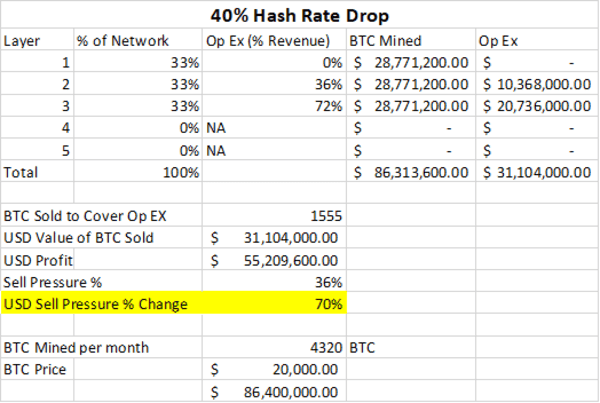
Task: Select the $31,104,000.00 USD Value of BTC Sold cell
Action: 274,238
